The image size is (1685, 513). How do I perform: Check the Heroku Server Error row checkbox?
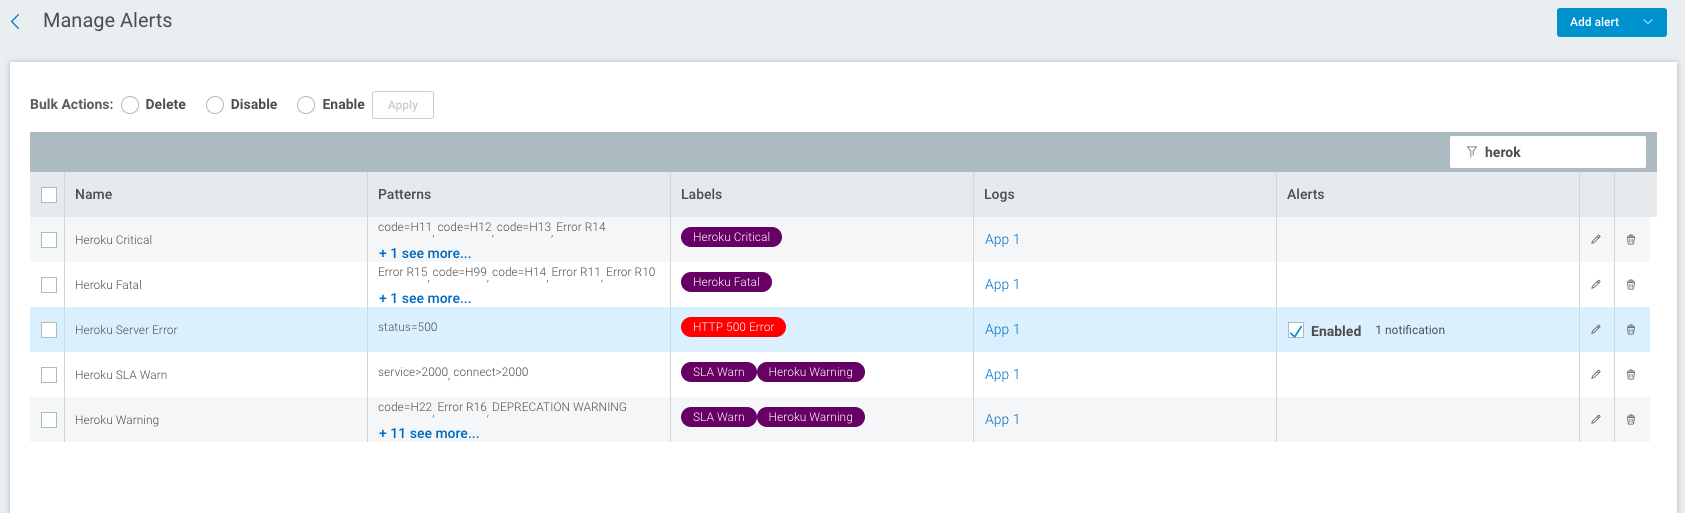click(x=49, y=330)
